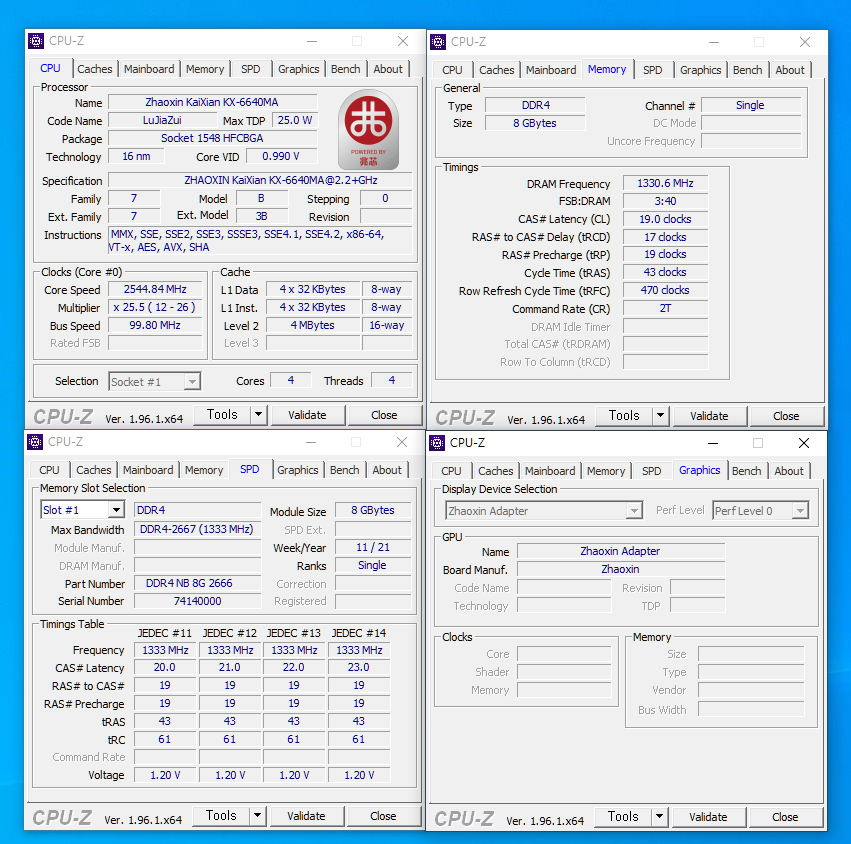Click Close button in Memory window
The image size is (851, 844).
tap(786, 416)
